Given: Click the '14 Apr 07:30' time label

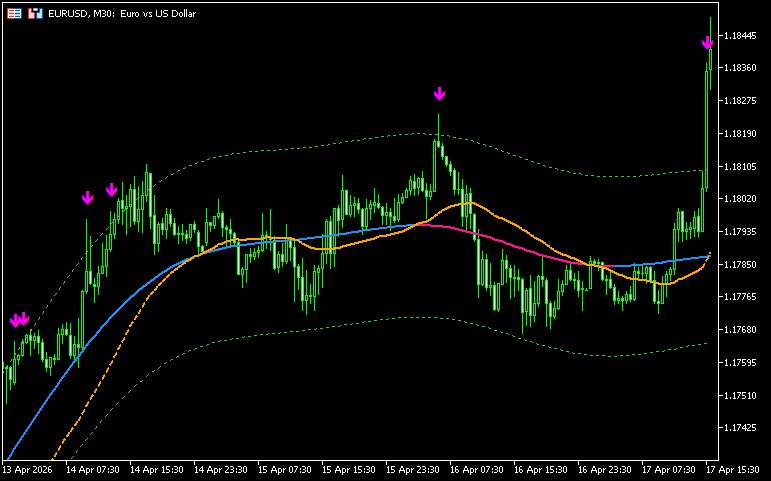Looking at the screenshot, I should pos(92,470).
